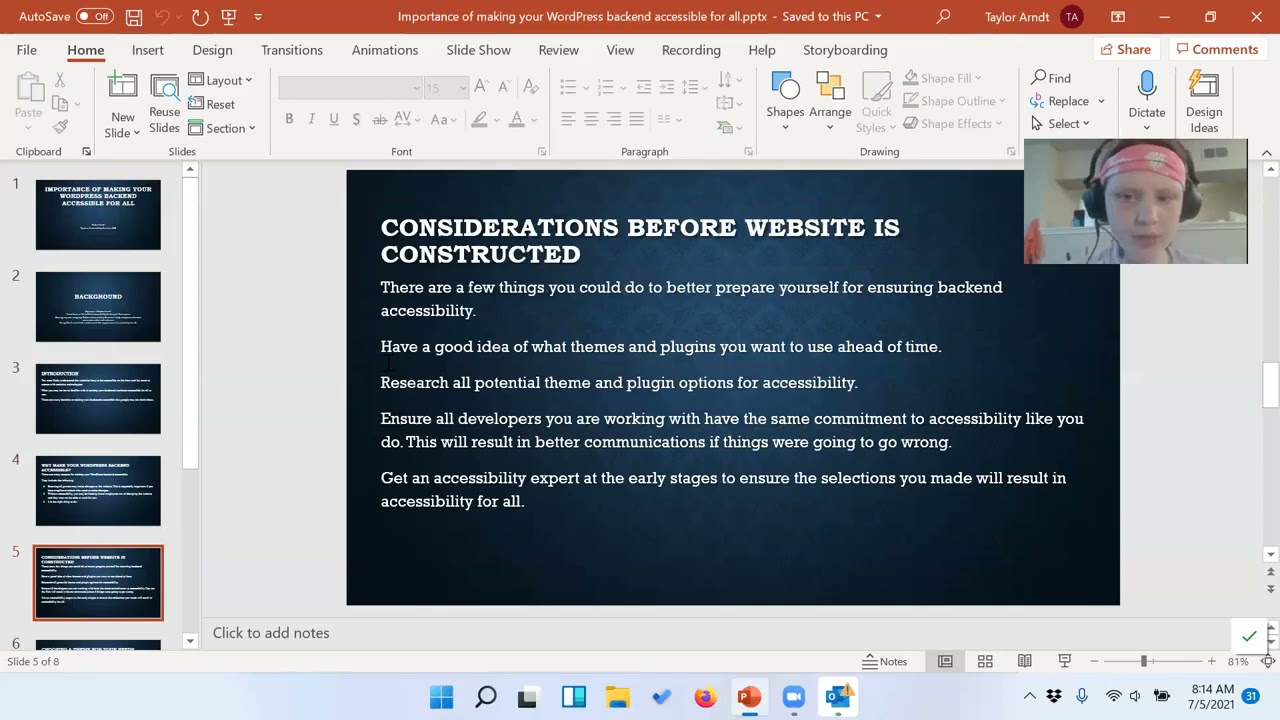The height and width of the screenshot is (720, 1280).
Task: Click the Find button
Action: tap(1051, 78)
